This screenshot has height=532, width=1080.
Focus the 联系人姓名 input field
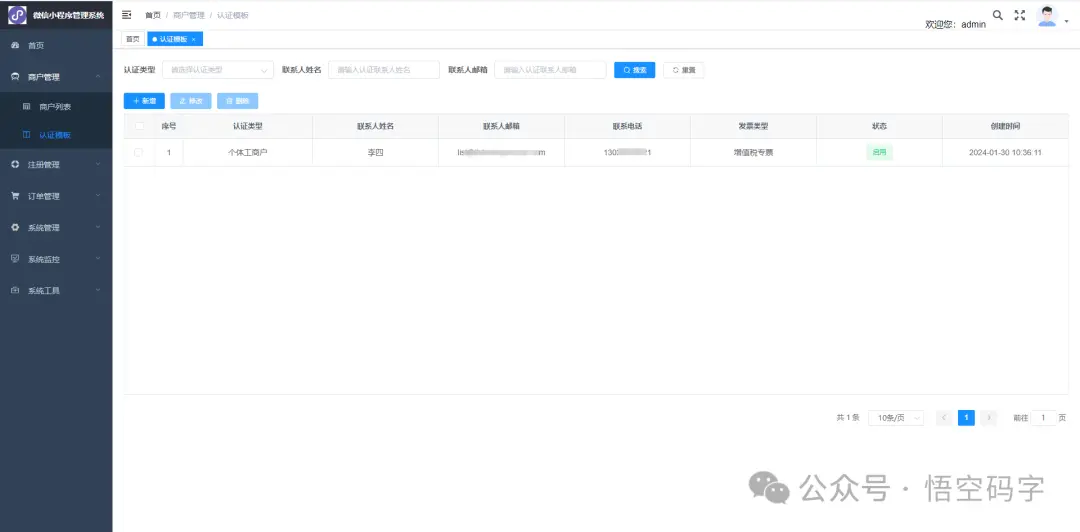pos(384,70)
